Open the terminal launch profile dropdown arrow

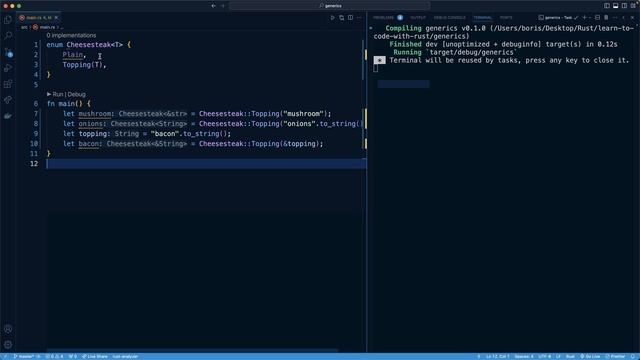[x=590, y=18]
